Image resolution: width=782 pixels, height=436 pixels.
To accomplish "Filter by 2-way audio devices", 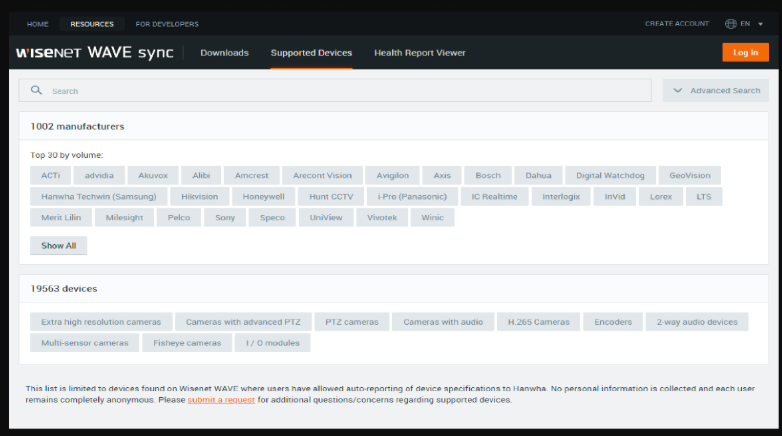I will [x=697, y=322].
